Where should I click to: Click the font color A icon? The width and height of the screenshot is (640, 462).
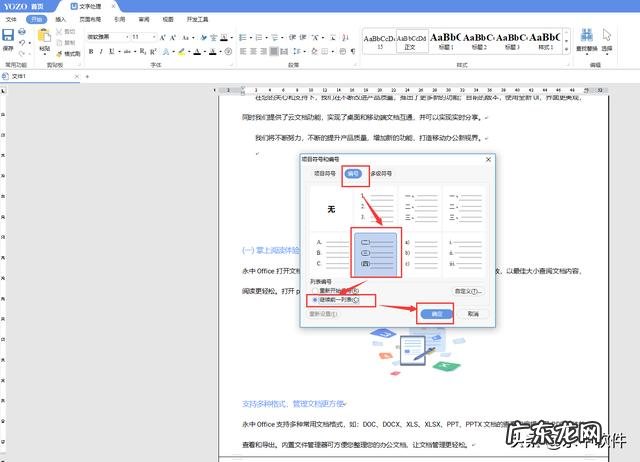click(197, 51)
